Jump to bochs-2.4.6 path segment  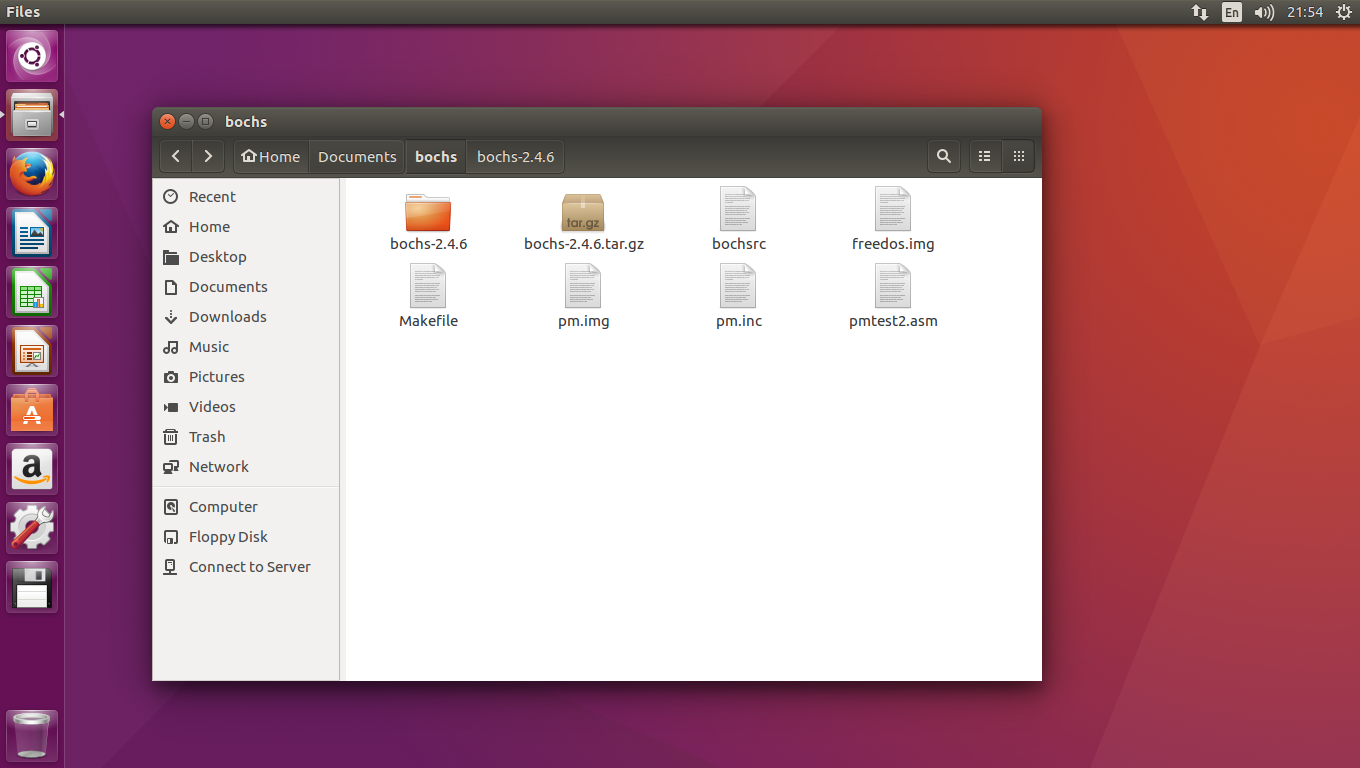point(515,156)
